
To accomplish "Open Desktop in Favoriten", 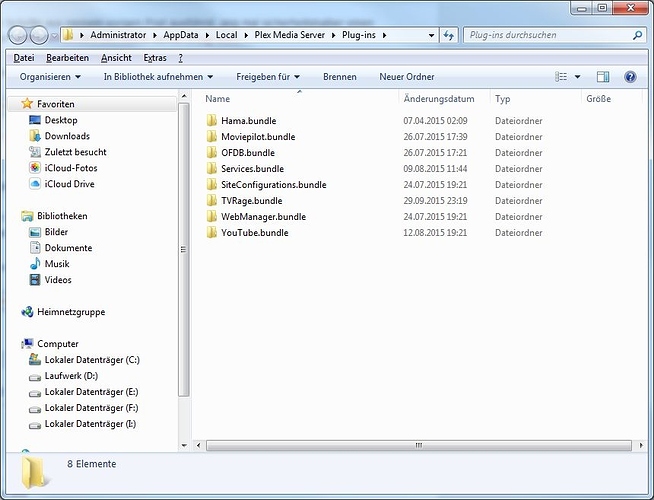I will [x=61, y=120].
